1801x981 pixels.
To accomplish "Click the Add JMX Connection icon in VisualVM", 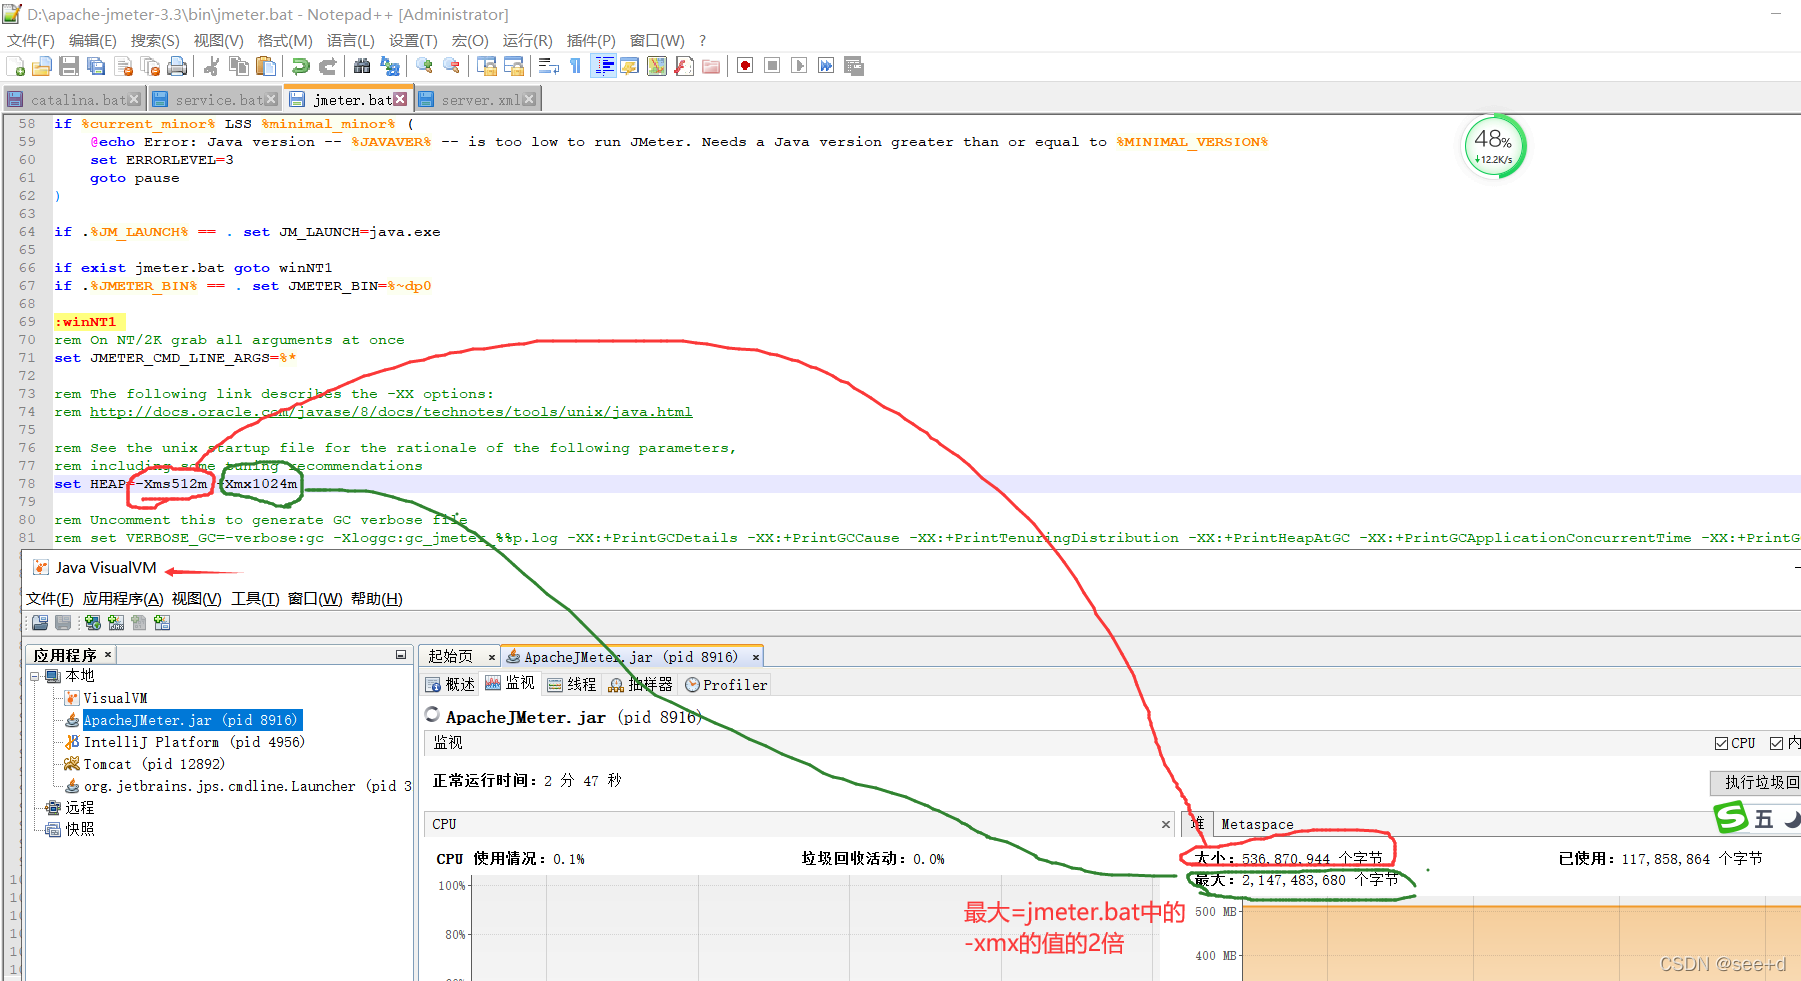I will [116, 623].
